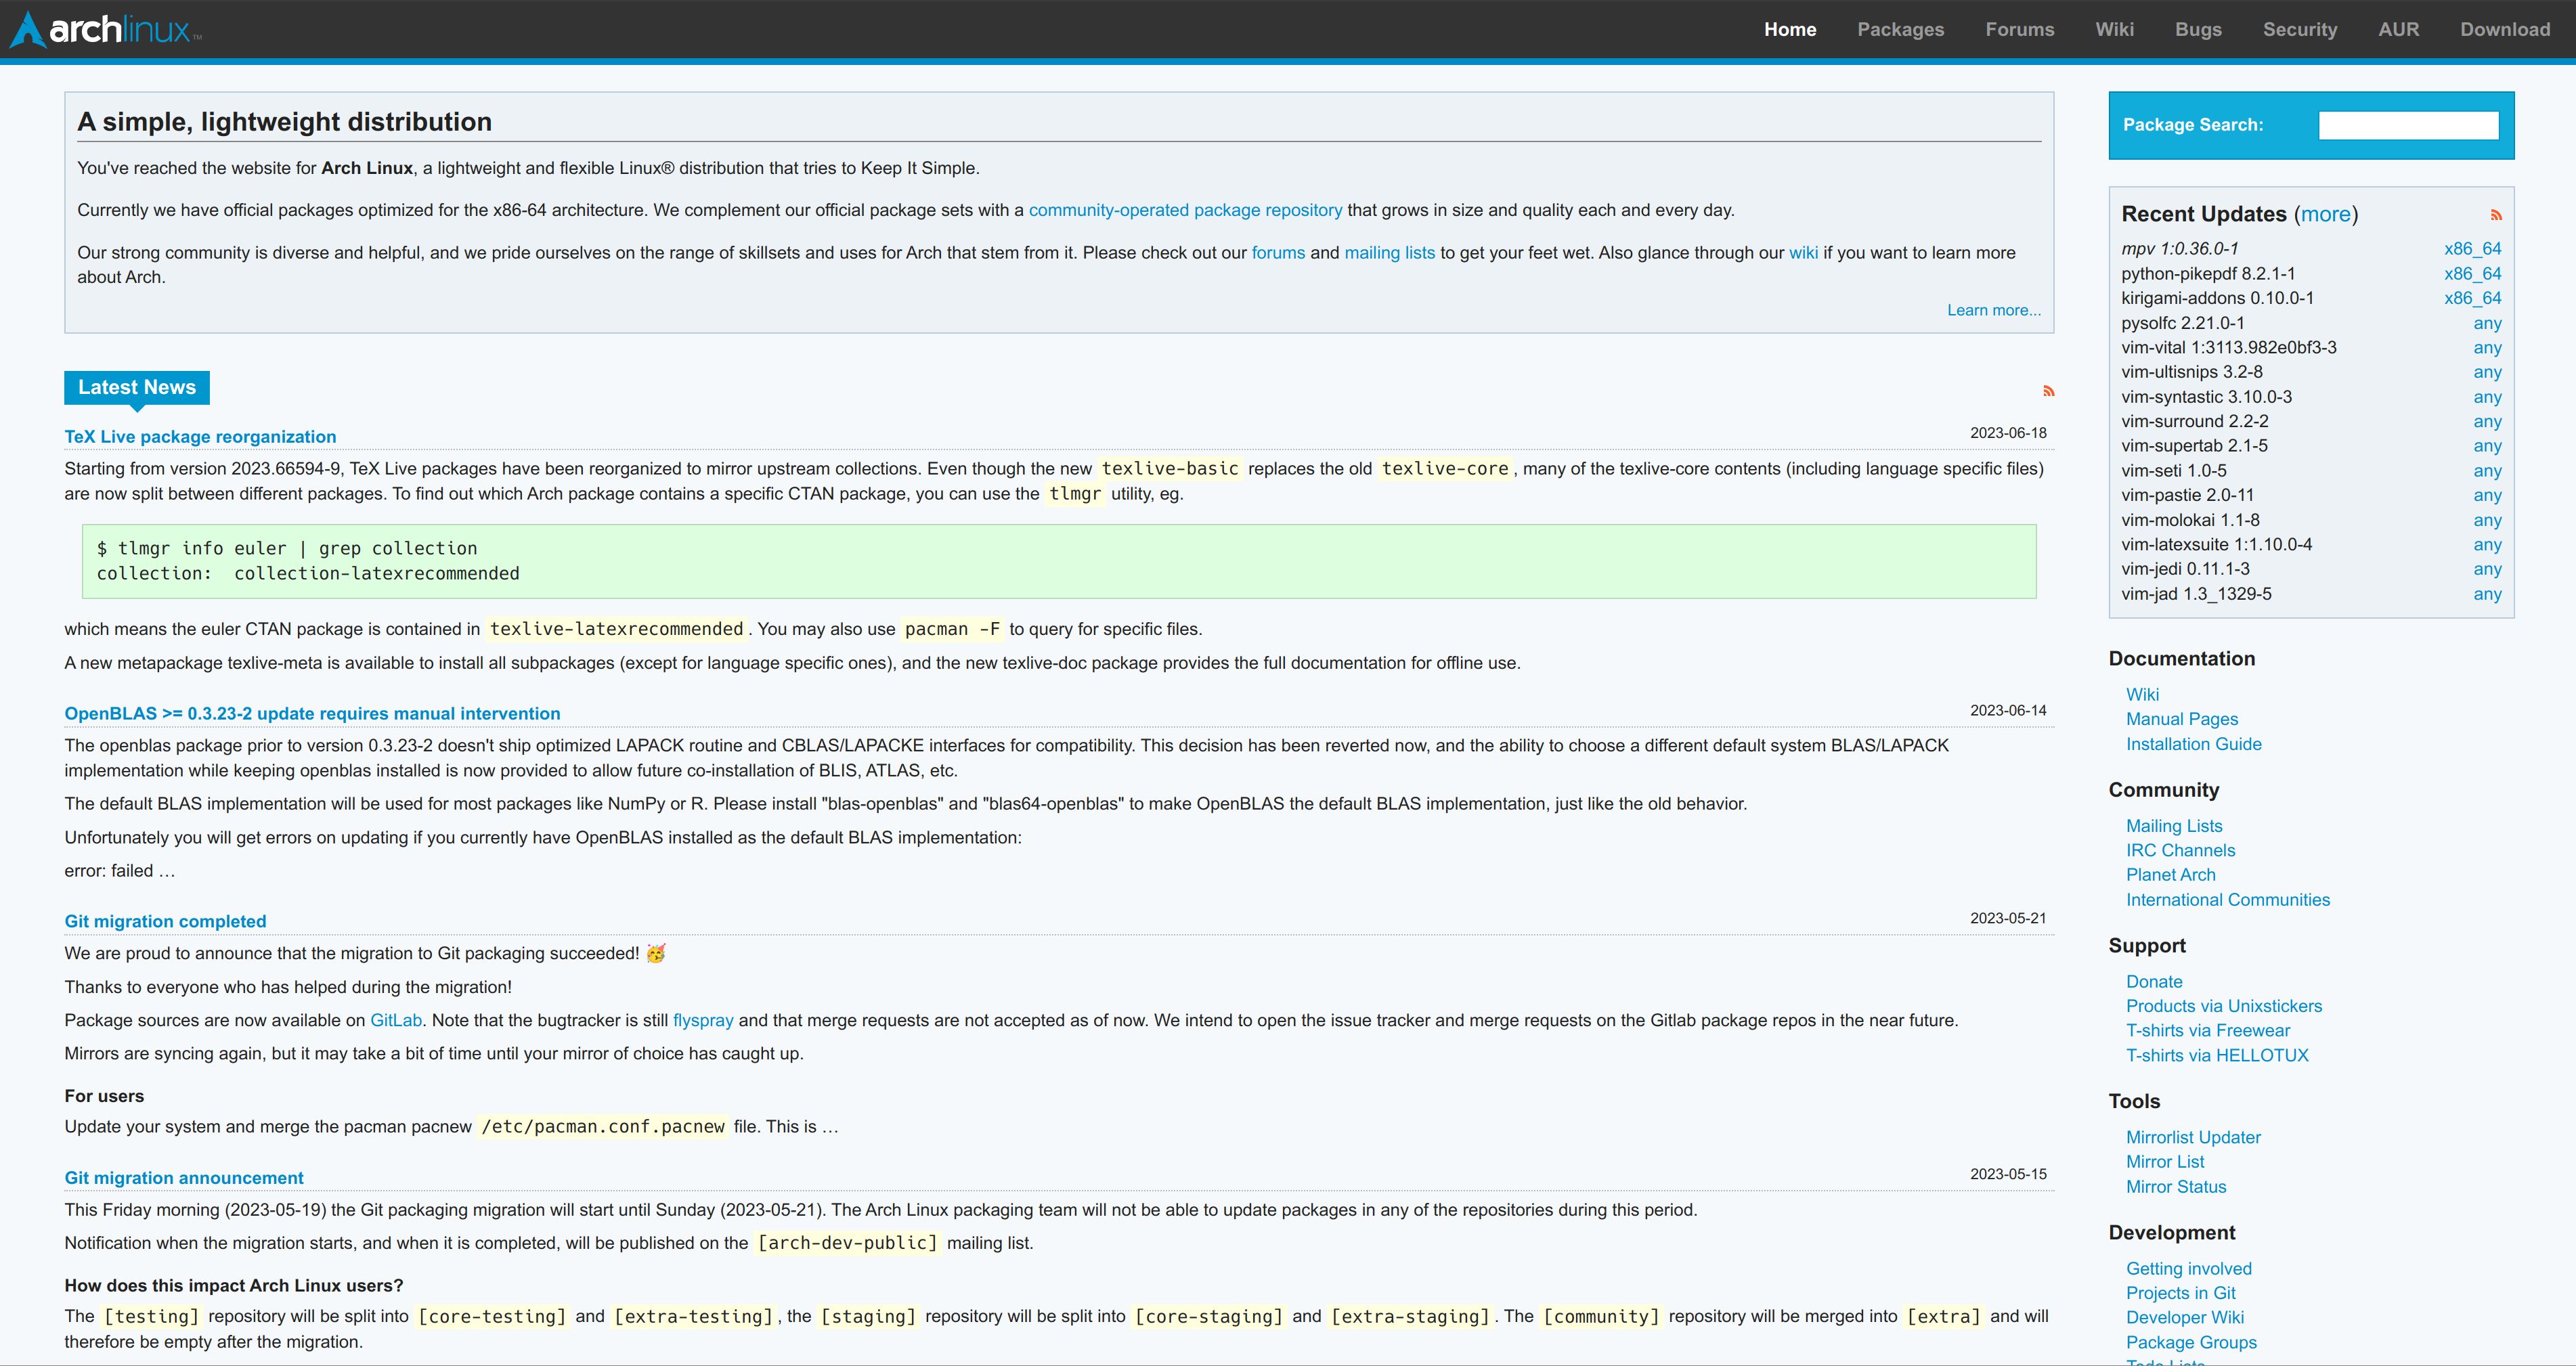Viewport: 2576px width, 1366px height.
Task: Open kirigami-addons 0.10.0-1 package
Action: tap(2217, 298)
